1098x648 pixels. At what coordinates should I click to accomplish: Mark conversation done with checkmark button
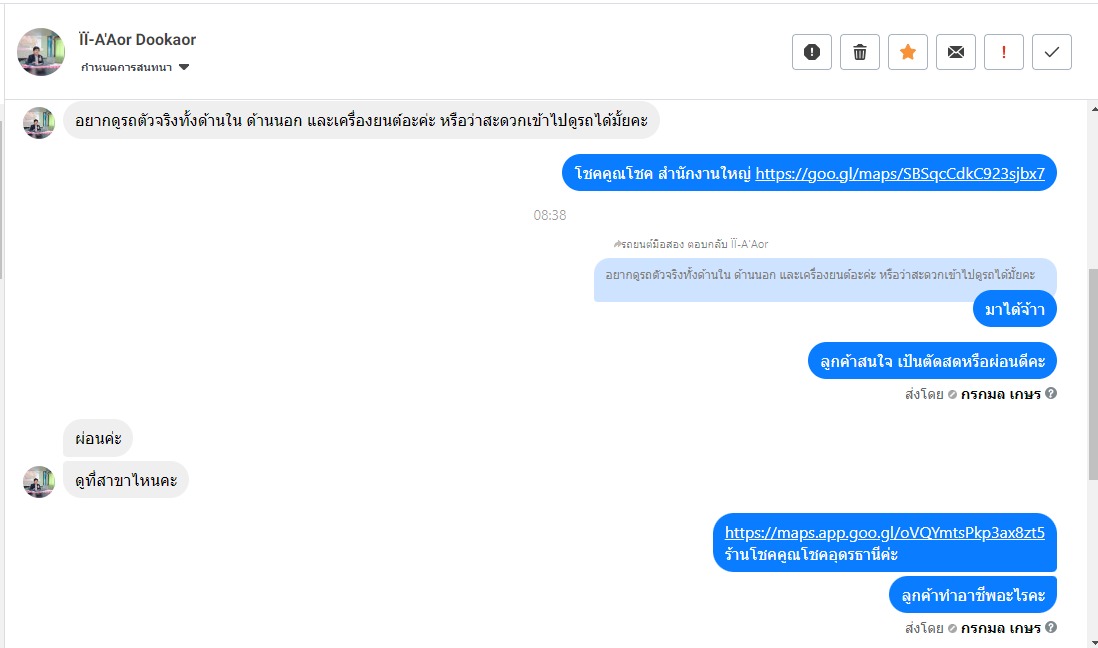point(1052,52)
